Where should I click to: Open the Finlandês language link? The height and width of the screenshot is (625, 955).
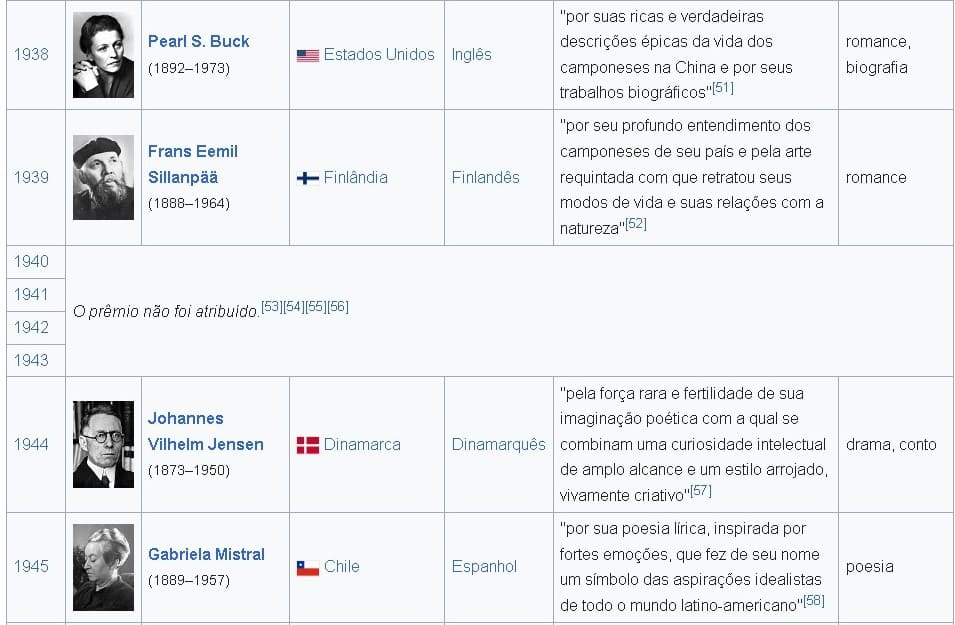coord(485,178)
